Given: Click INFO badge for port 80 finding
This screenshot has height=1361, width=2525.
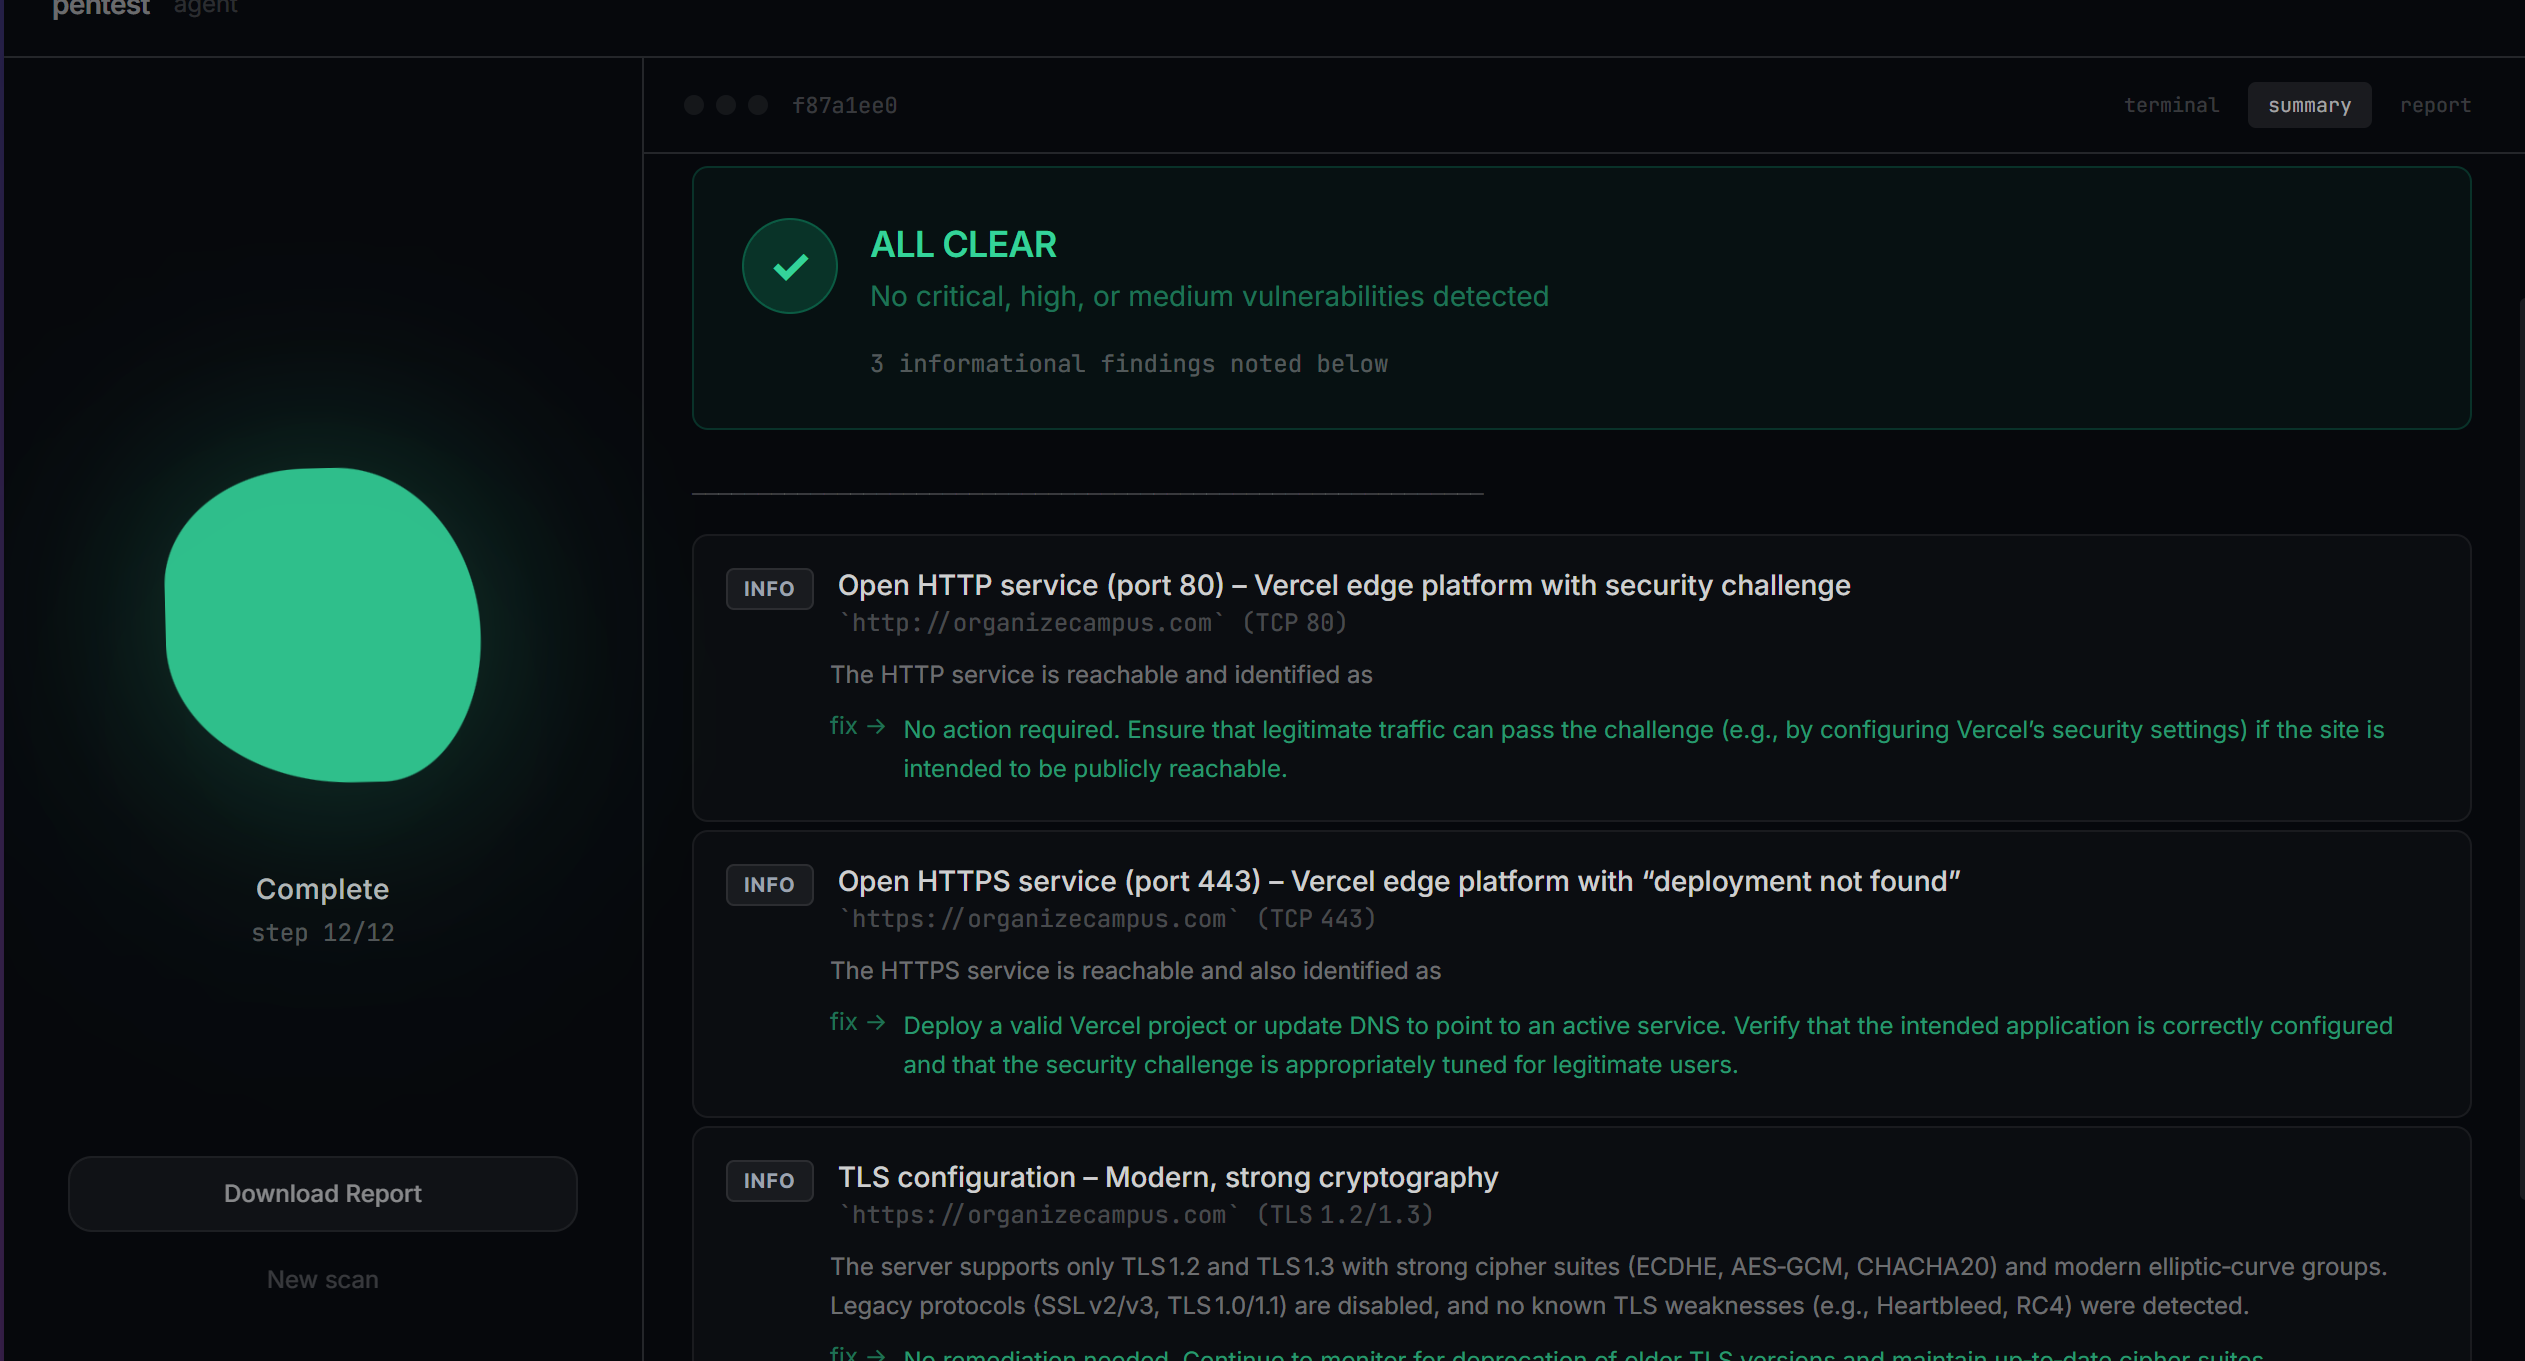Looking at the screenshot, I should pyautogui.click(x=768, y=588).
